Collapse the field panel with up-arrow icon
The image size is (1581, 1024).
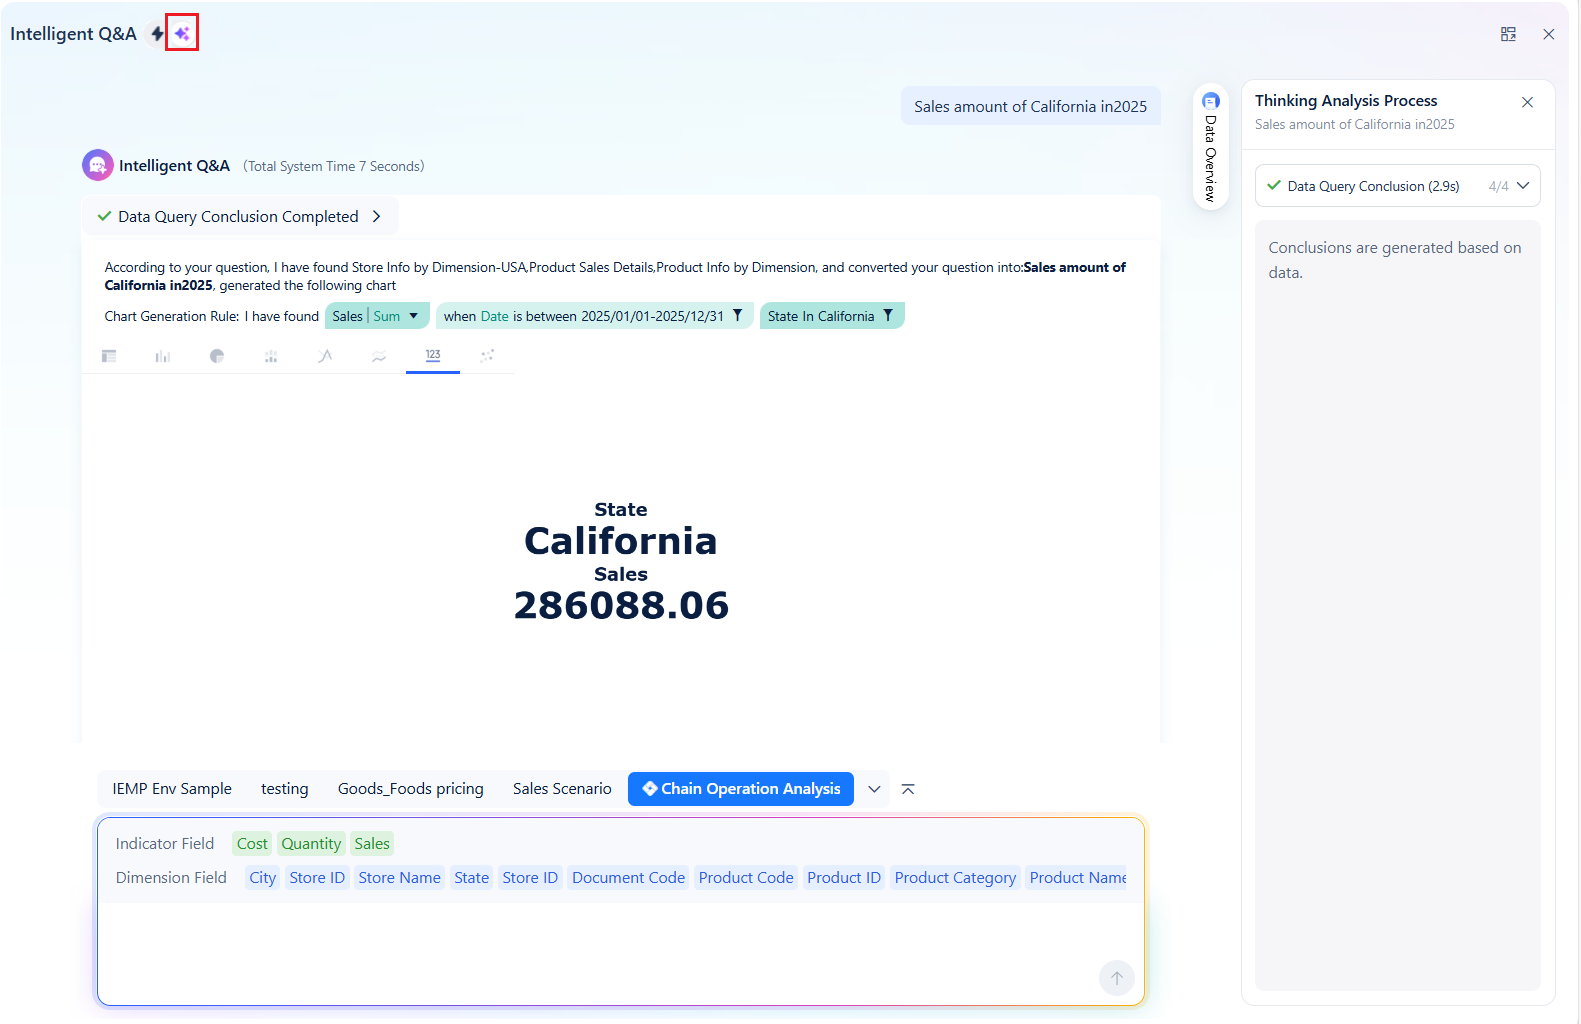tap(908, 789)
